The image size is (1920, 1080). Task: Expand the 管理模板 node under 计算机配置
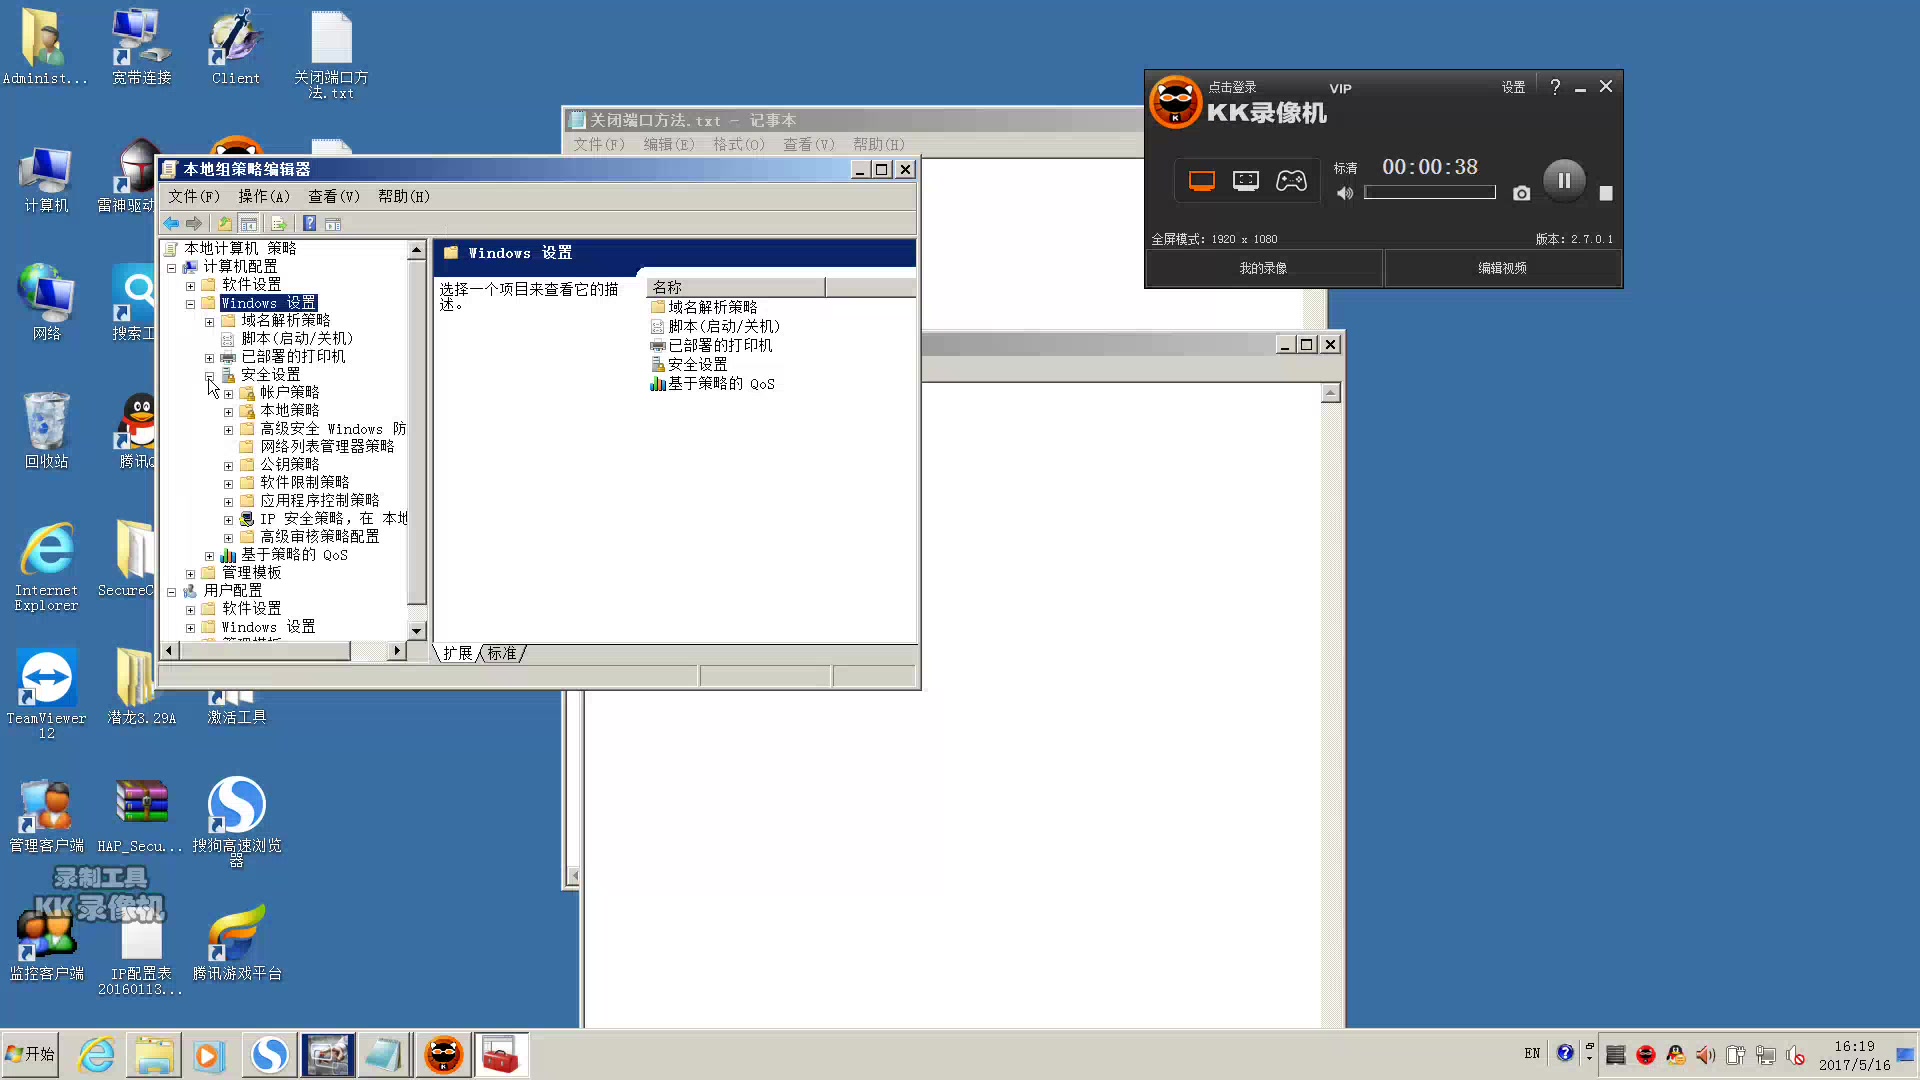[190, 574]
